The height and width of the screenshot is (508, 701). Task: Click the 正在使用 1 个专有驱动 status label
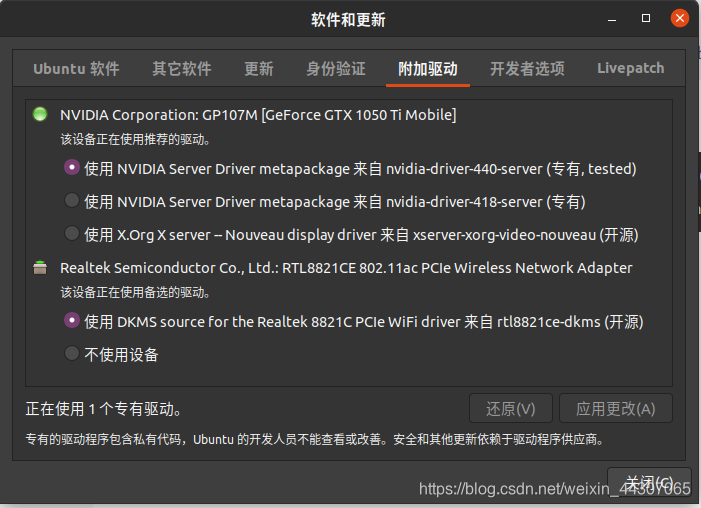point(103,409)
